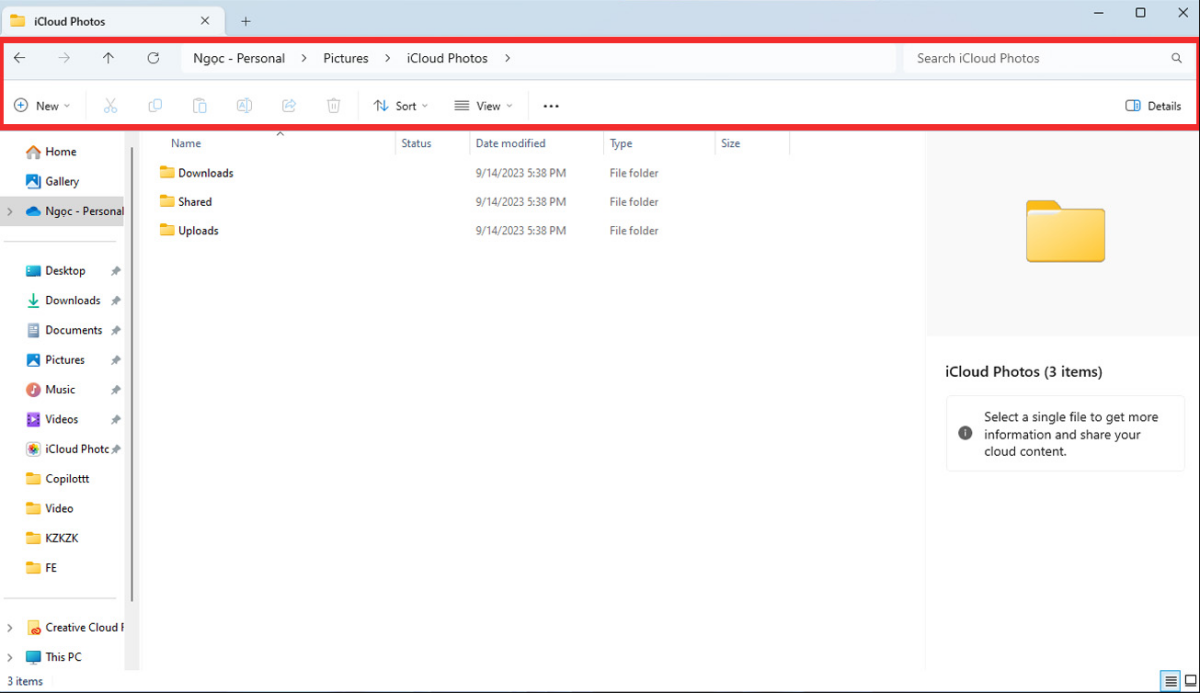Screen dimensions: 1200x693
Task: Click Pictures in the address breadcrumb
Action: pos(346,58)
